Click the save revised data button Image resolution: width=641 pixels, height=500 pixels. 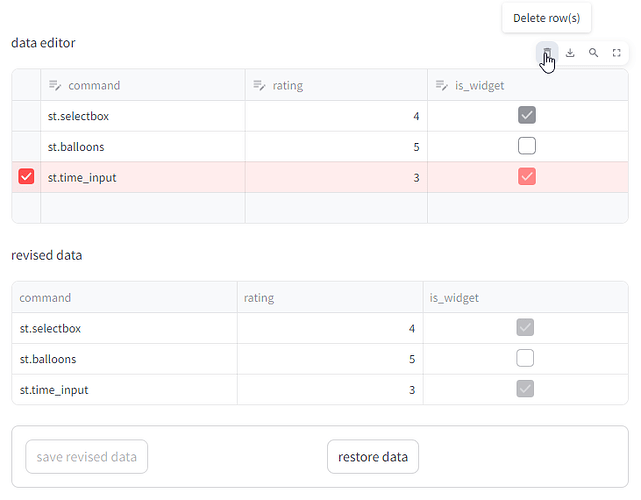87,457
